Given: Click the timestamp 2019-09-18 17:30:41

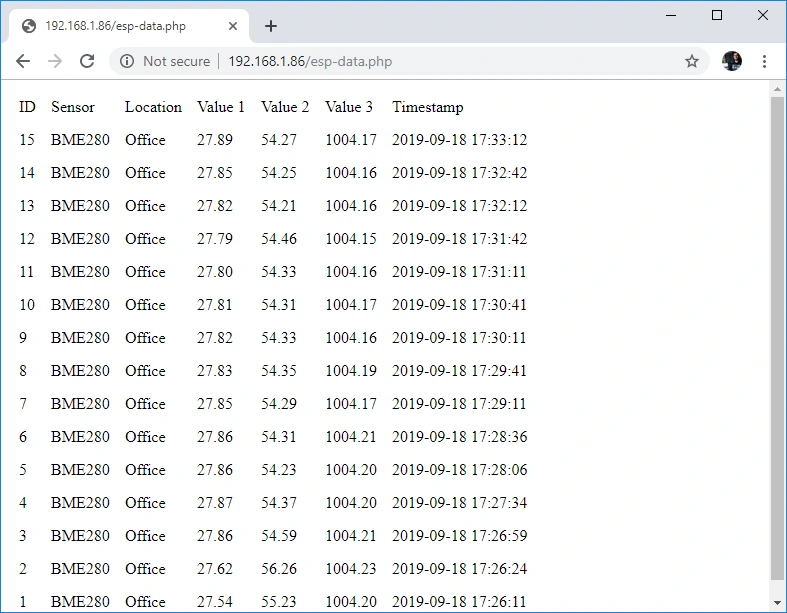Looking at the screenshot, I should (459, 305).
